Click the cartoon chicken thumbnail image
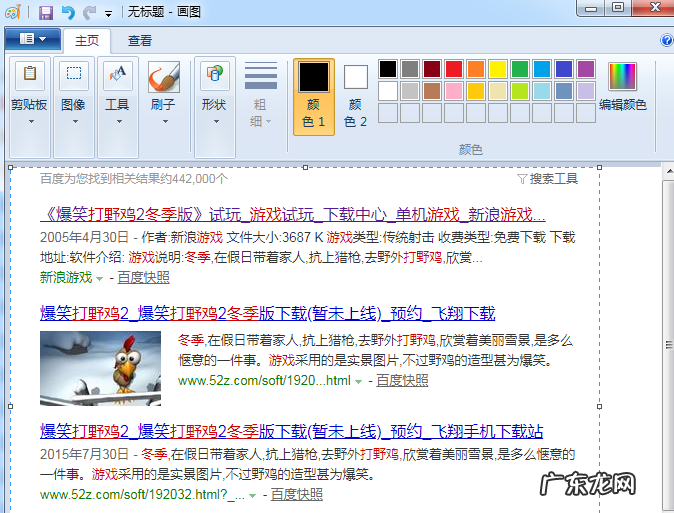 (100, 368)
